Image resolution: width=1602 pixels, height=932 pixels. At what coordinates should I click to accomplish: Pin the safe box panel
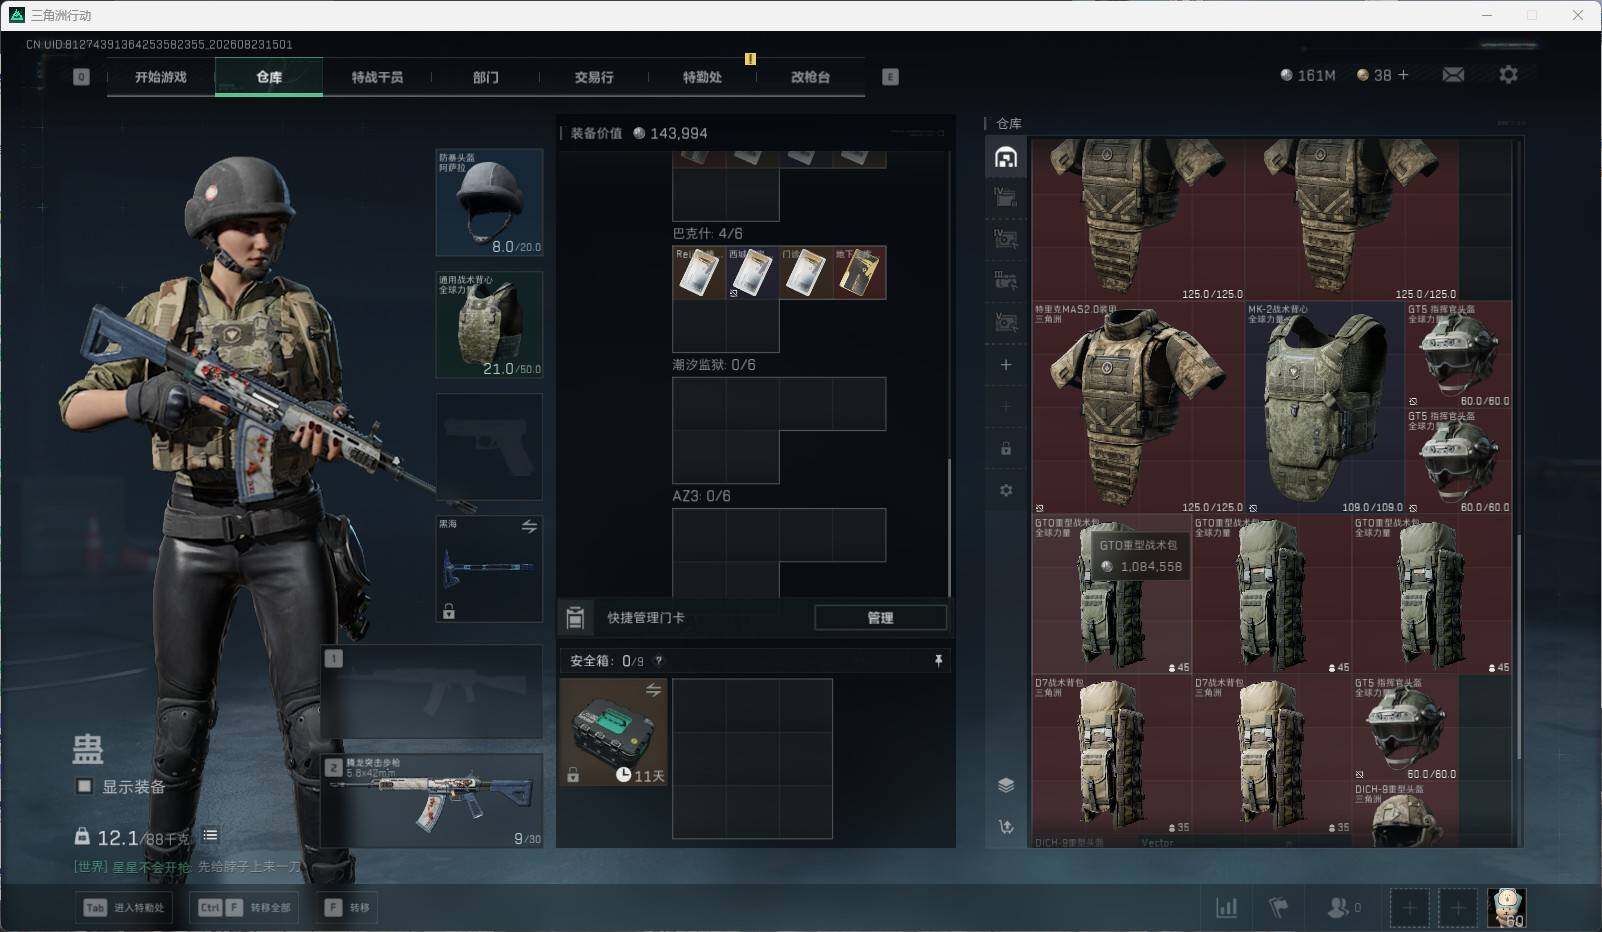938,661
